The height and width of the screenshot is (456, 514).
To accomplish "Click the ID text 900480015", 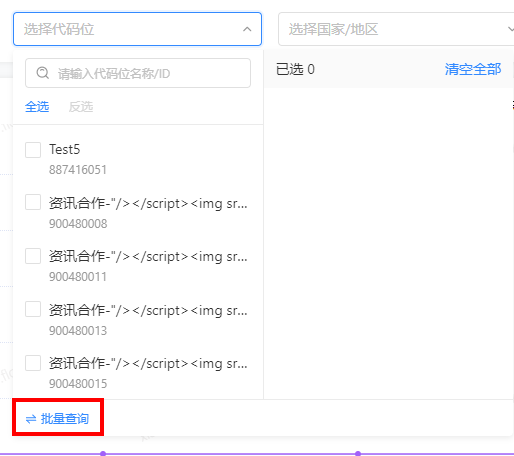I will click(78, 384).
